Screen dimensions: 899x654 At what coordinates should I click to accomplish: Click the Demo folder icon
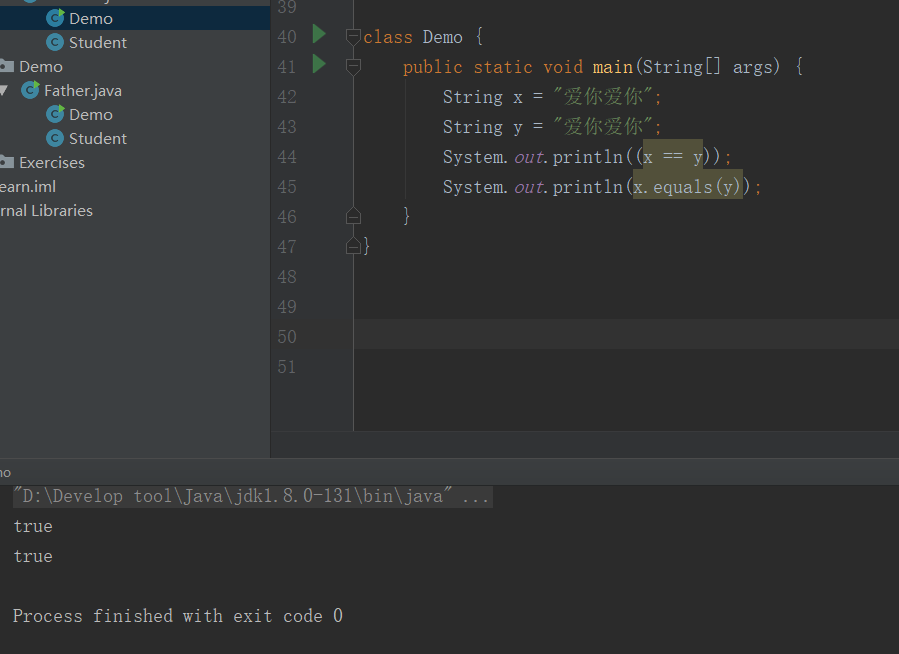point(7,66)
